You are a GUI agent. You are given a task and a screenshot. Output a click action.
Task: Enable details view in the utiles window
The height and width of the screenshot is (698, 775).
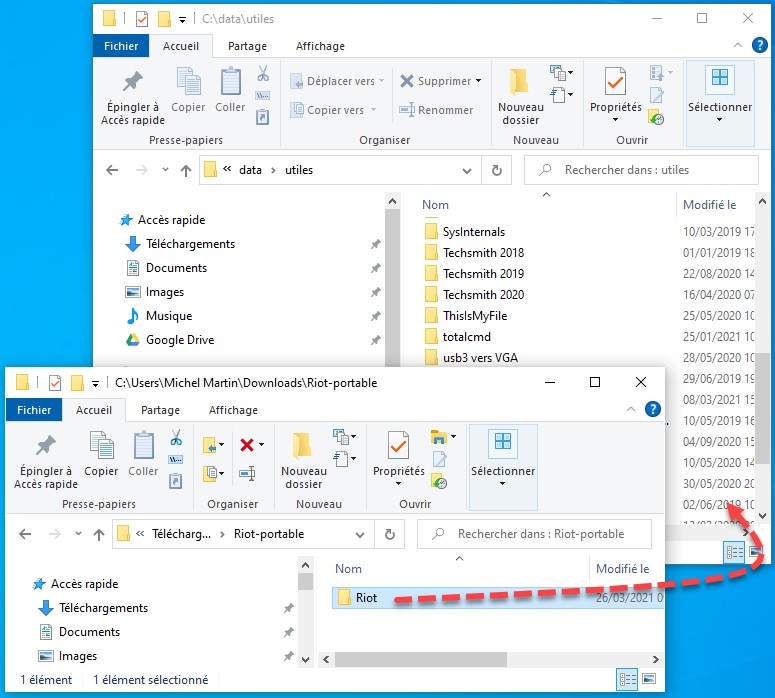click(734, 551)
